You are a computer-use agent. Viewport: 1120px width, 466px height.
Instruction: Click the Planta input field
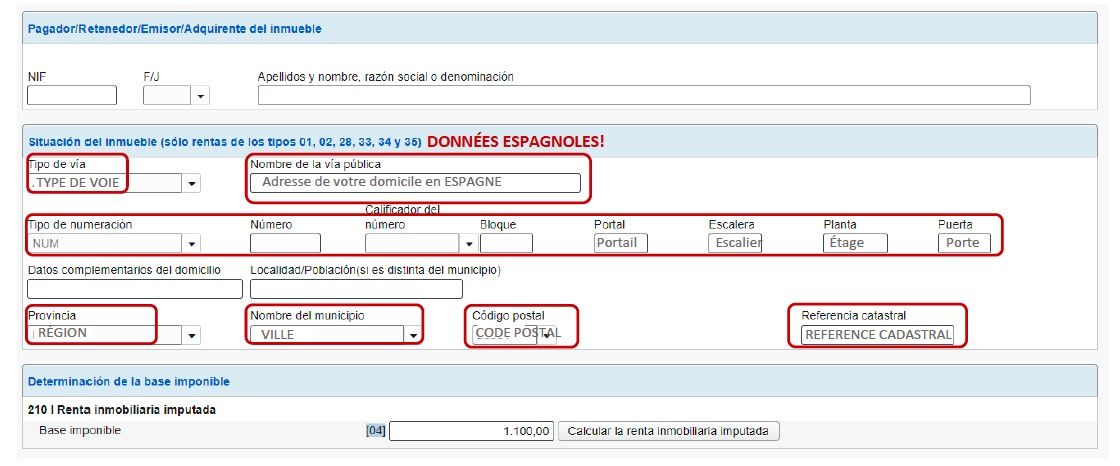click(x=857, y=243)
